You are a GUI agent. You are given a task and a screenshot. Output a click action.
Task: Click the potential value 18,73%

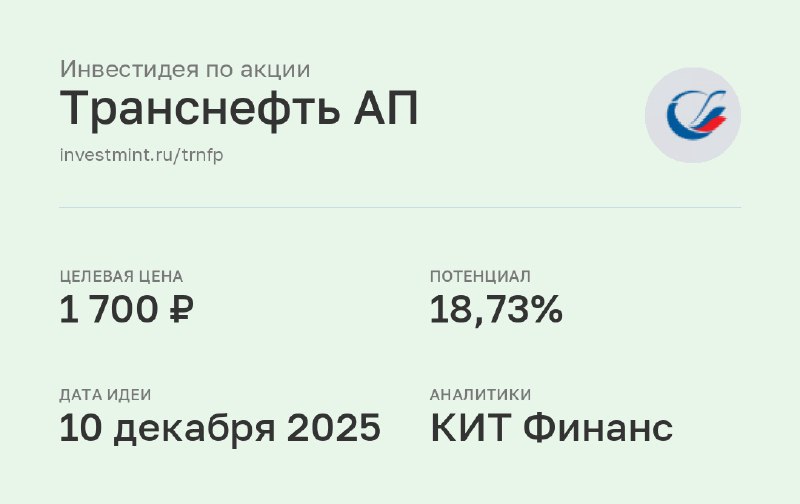(496, 309)
